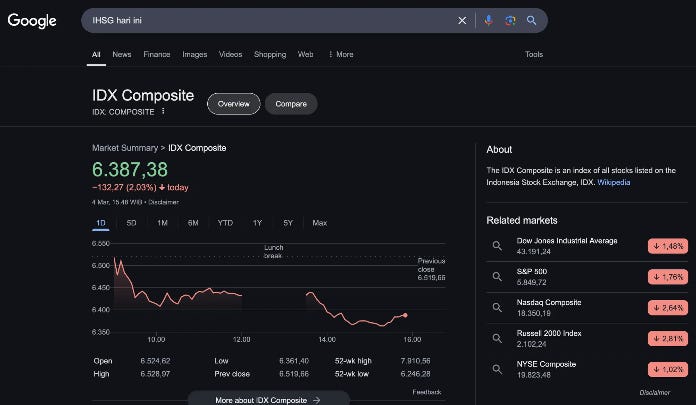
Task: Click the Open value 6.524,62
Action: coord(155,361)
